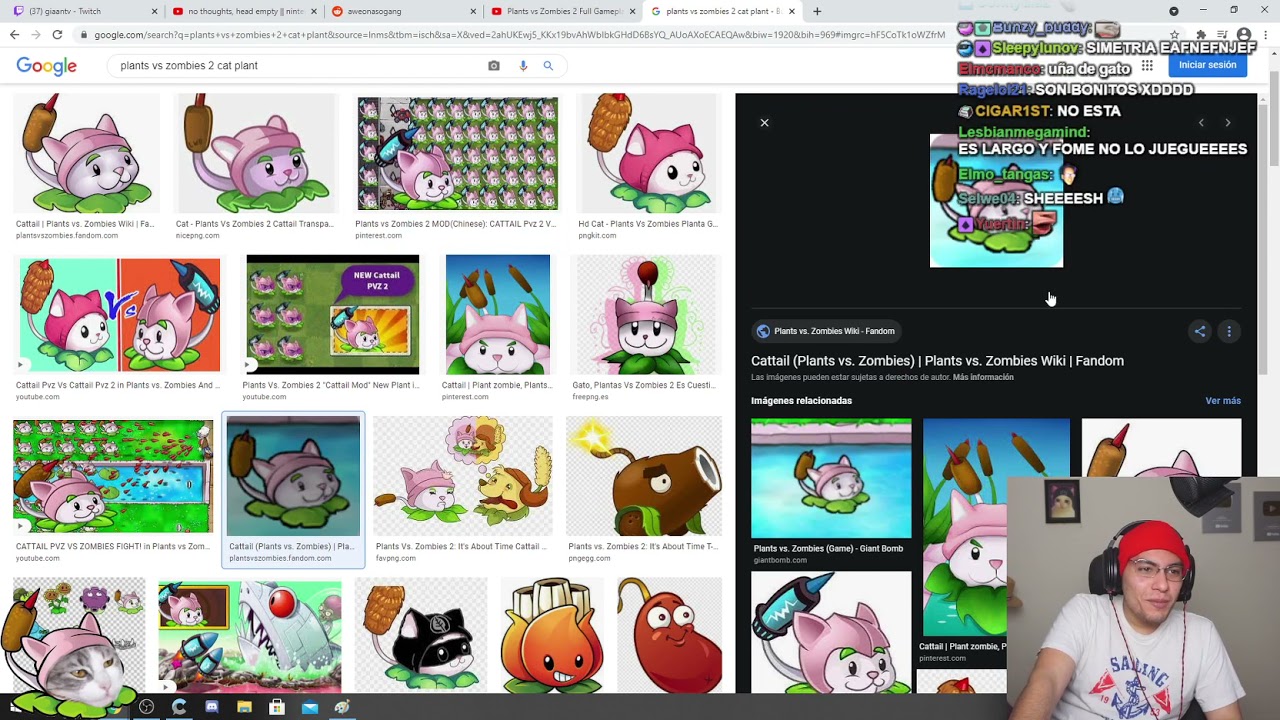The height and width of the screenshot is (720, 1280).
Task: Close the image preview panel
Action: (x=764, y=122)
